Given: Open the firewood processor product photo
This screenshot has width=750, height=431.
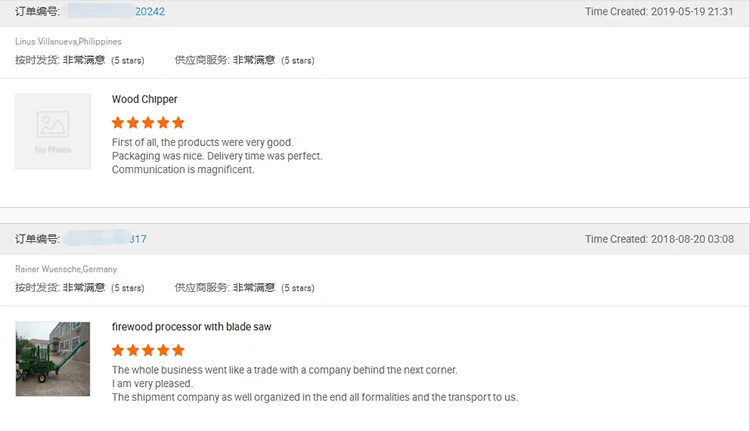Looking at the screenshot, I should tap(53, 358).
